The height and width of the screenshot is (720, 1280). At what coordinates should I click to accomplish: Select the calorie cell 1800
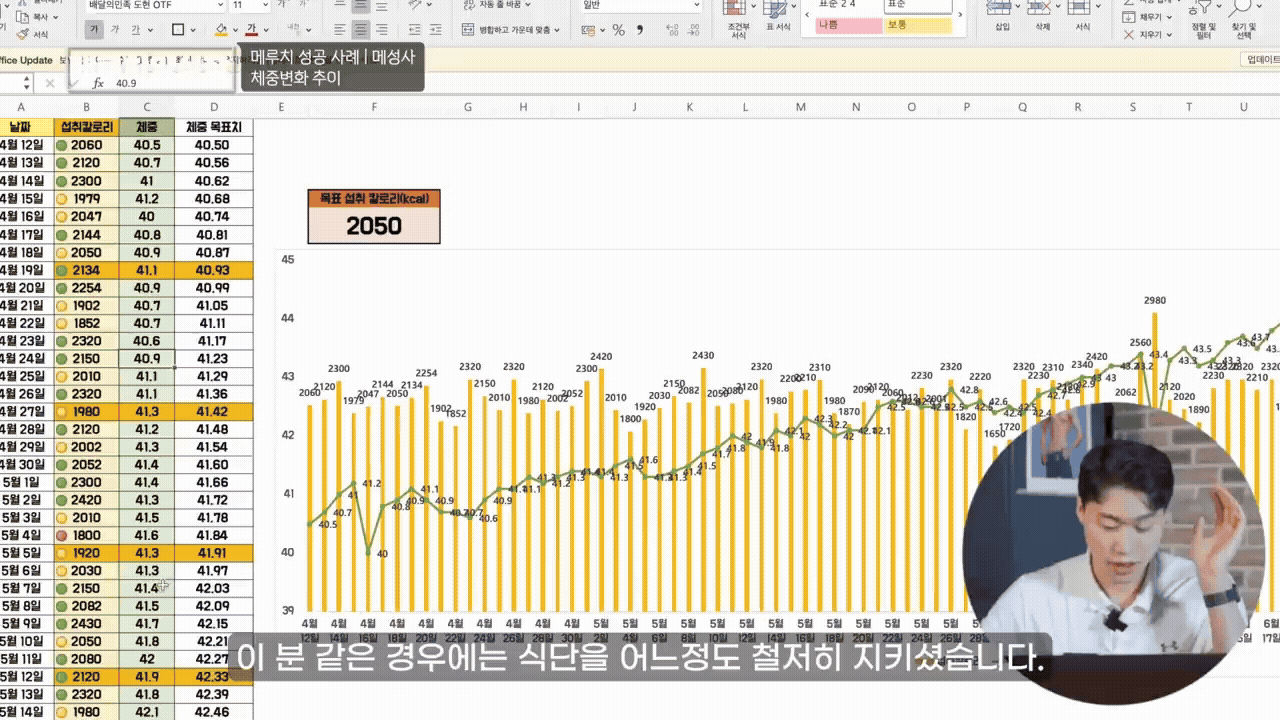(x=86, y=536)
